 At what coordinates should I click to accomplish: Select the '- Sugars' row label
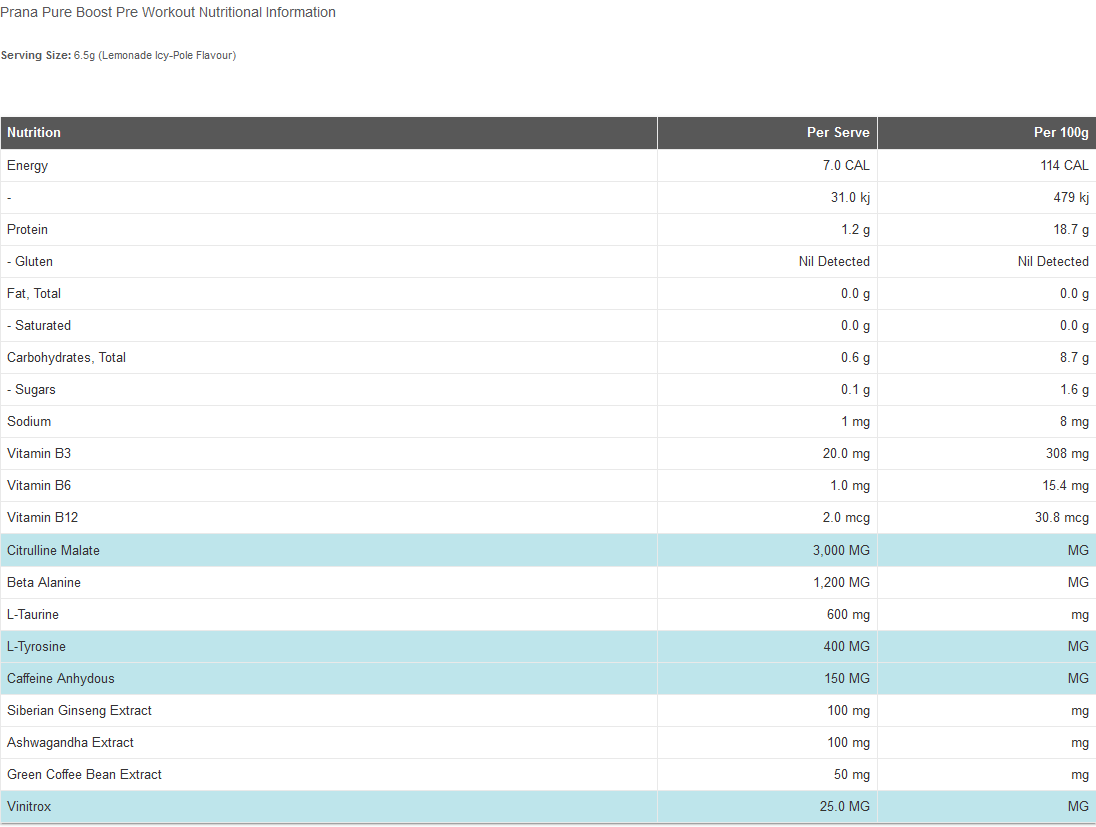point(31,390)
